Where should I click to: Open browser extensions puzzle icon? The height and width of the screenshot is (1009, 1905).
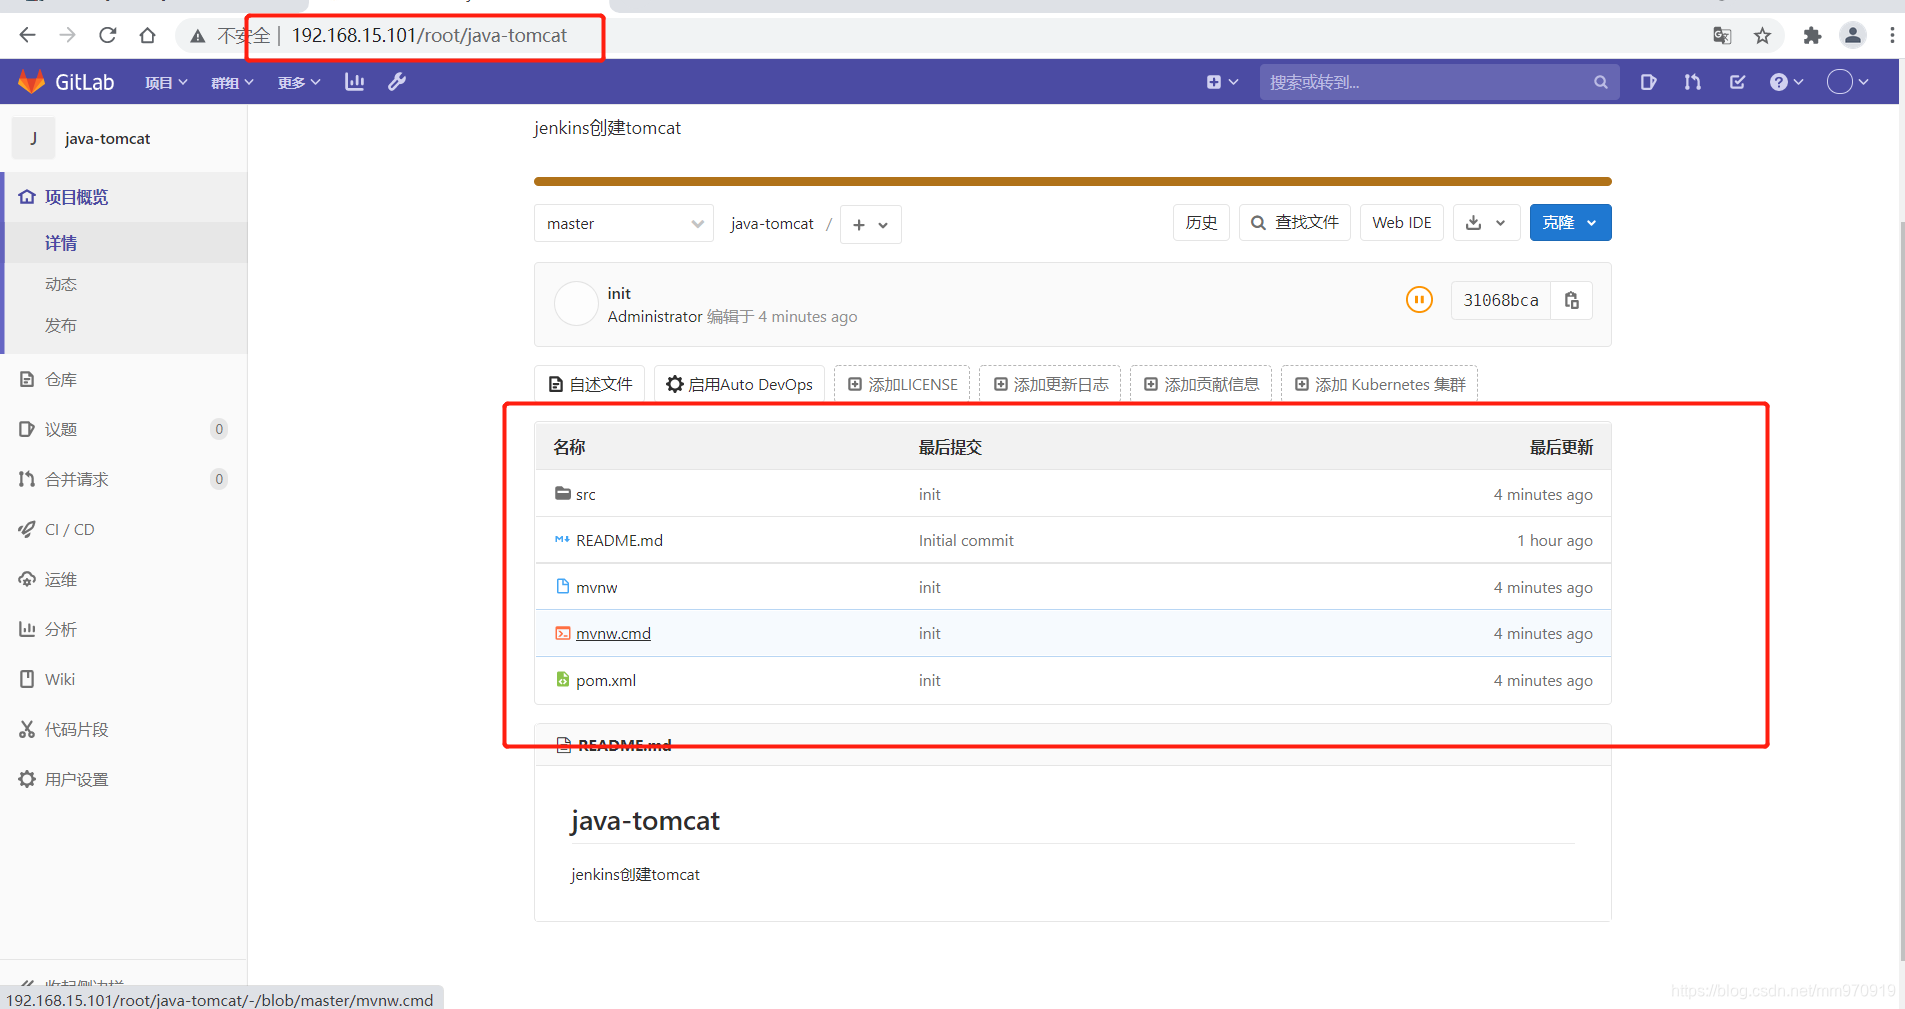[x=1812, y=36]
